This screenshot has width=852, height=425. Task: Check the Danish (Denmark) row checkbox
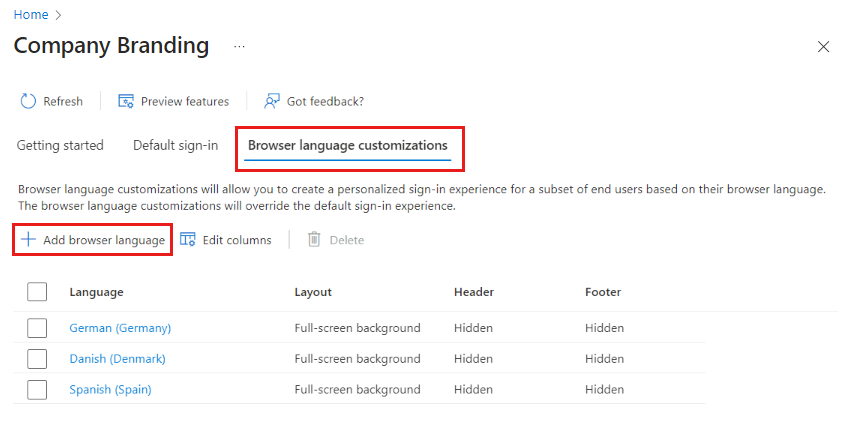(37, 359)
